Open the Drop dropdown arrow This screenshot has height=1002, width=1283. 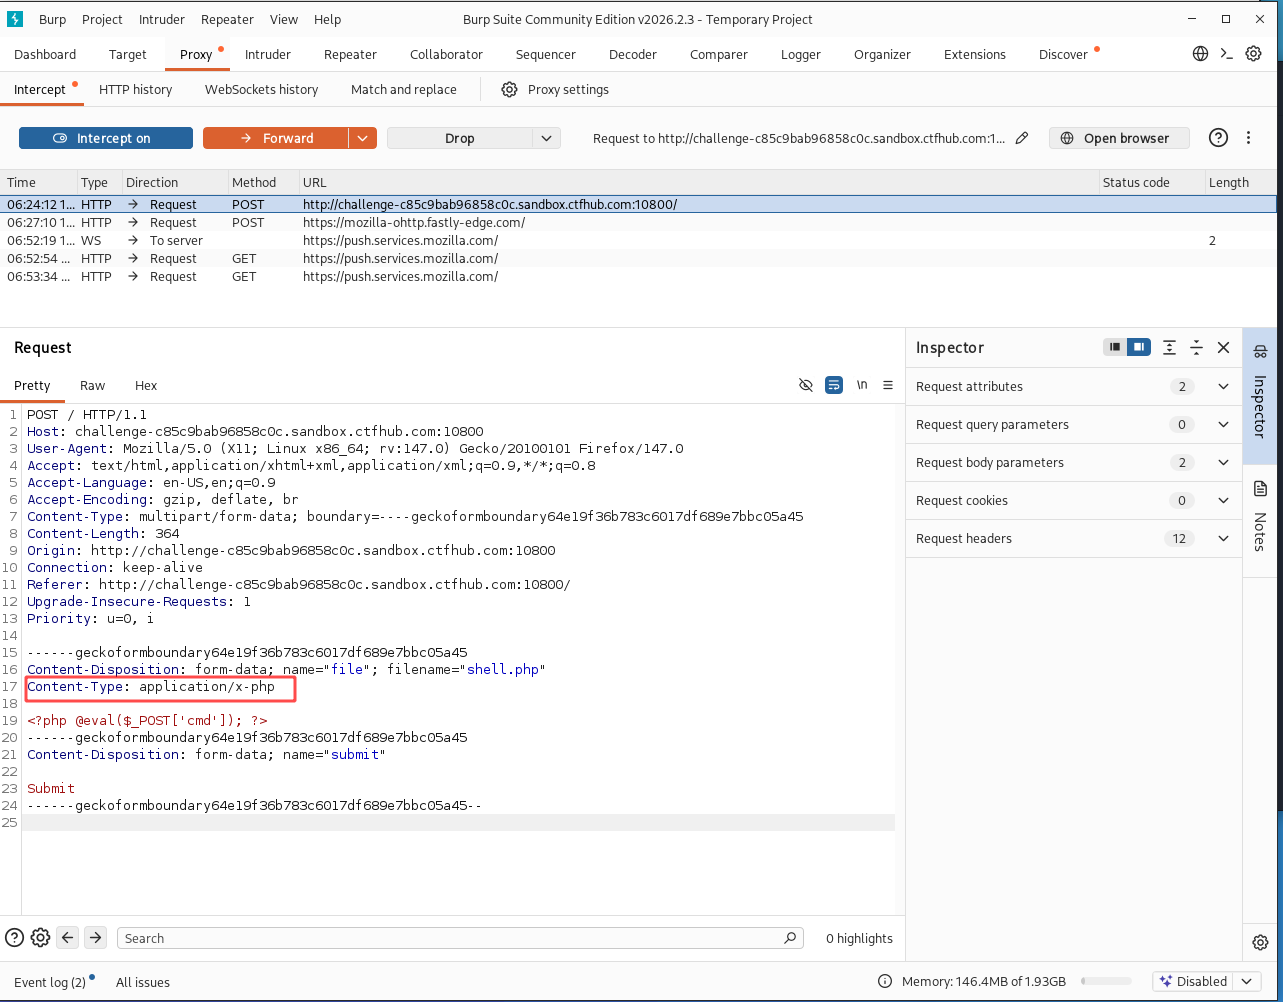click(546, 138)
